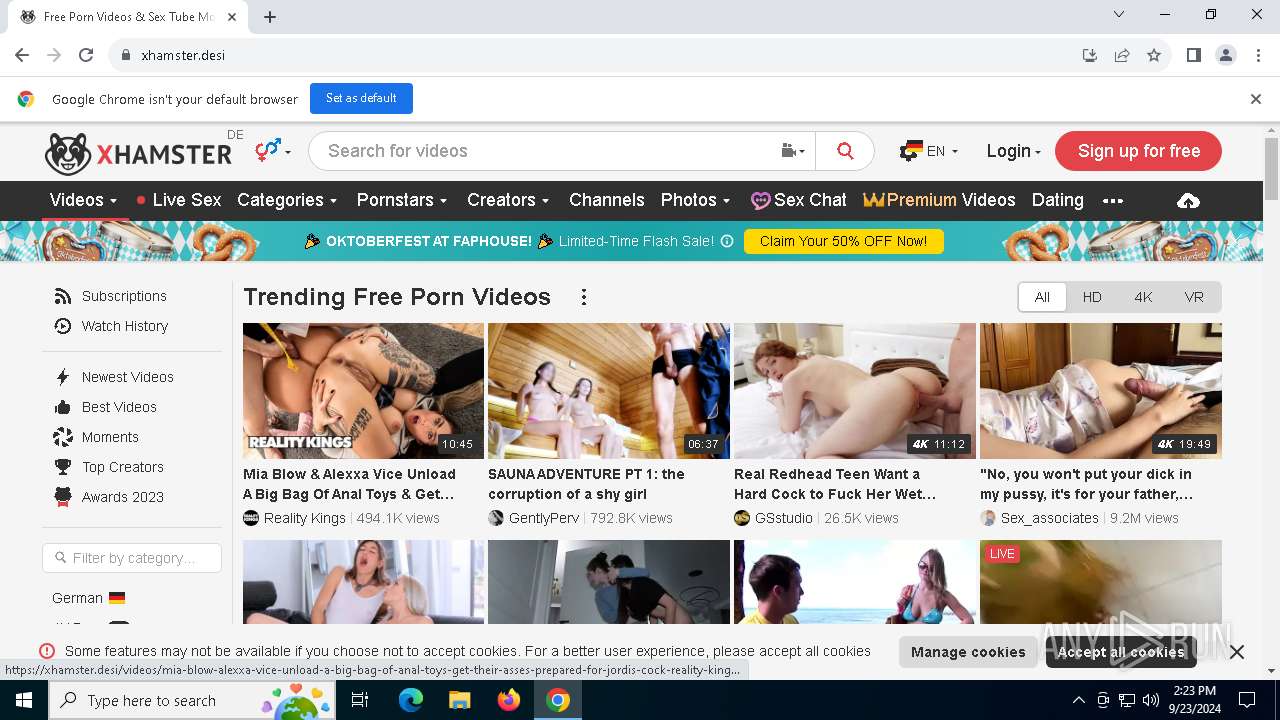The width and height of the screenshot is (1280, 720).
Task: Open the Chrome profile menu
Action: (1226, 55)
